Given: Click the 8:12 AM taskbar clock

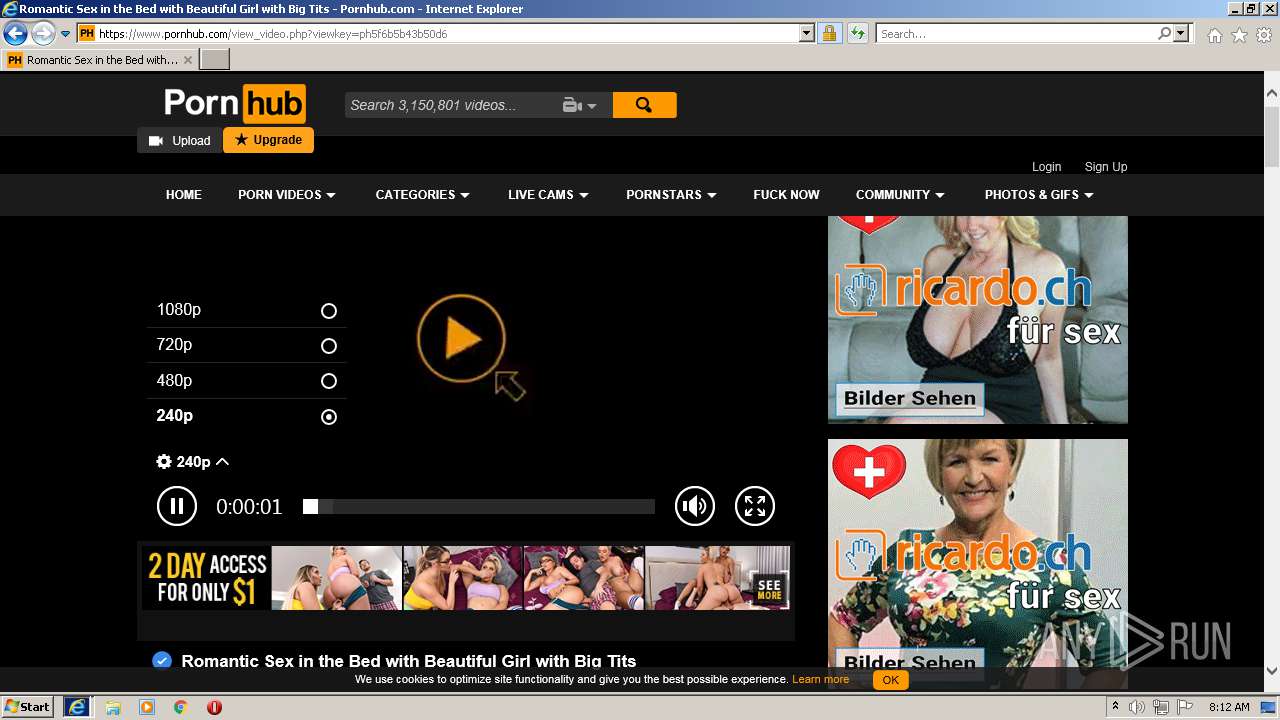Looking at the screenshot, I should (x=1229, y=707).
